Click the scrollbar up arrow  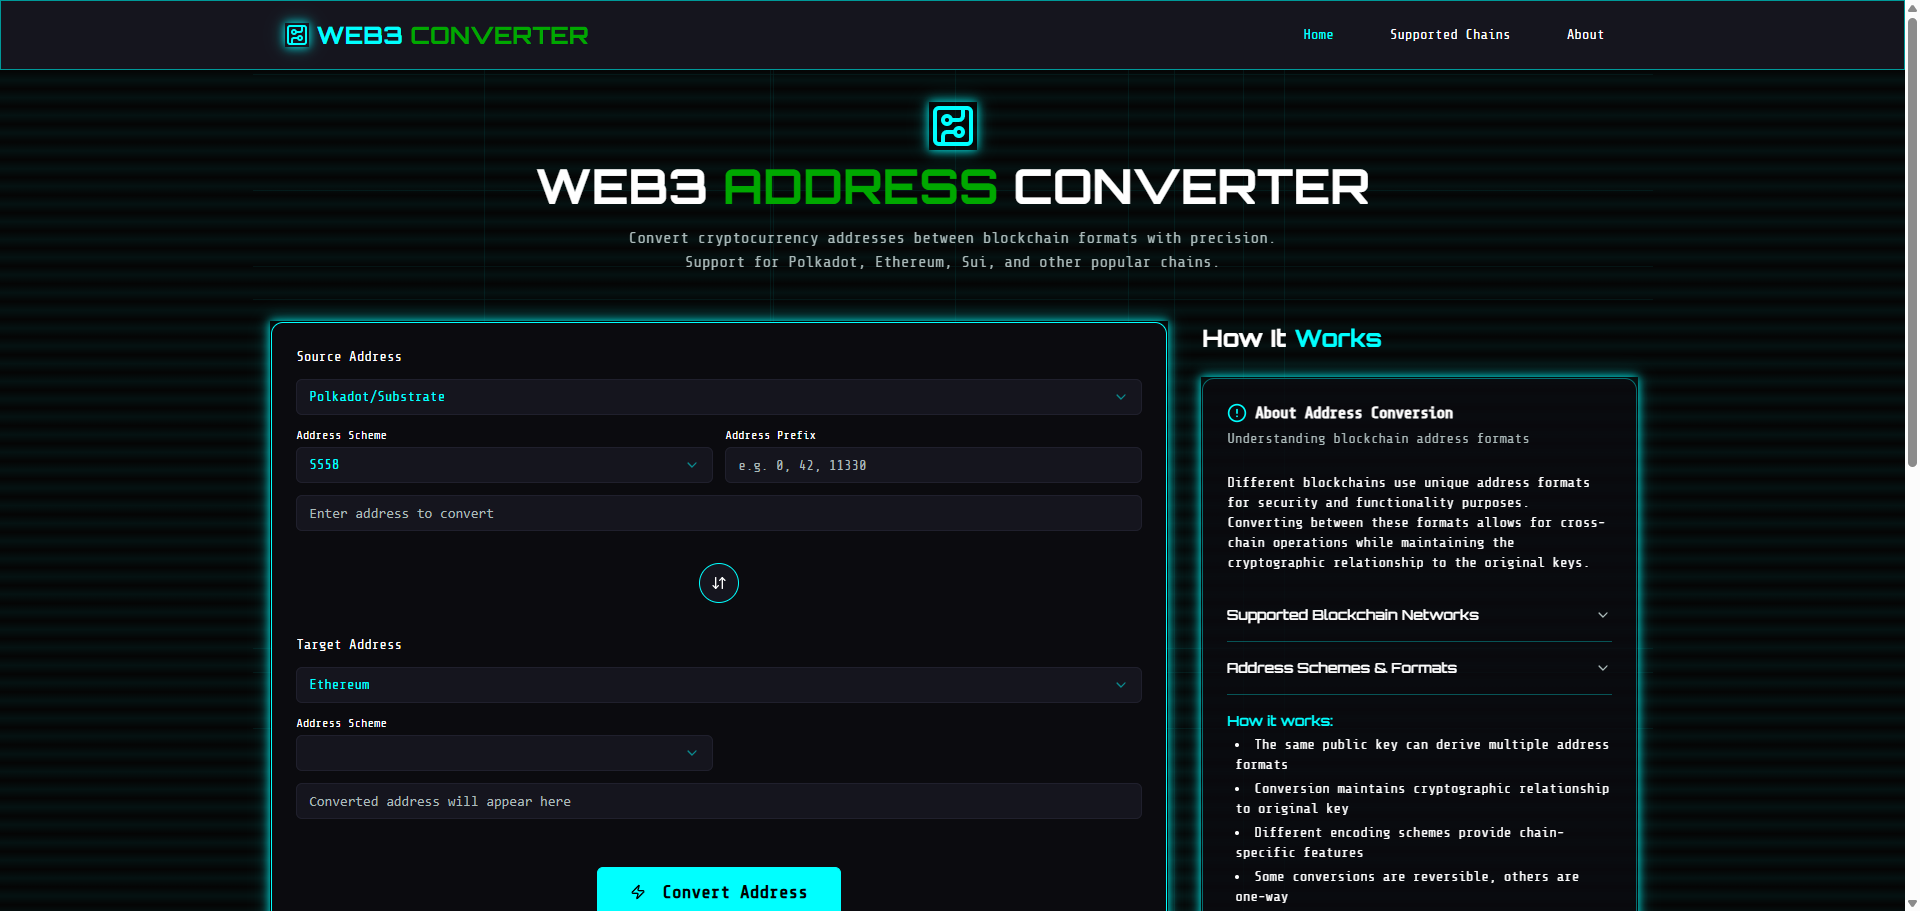[x=1911, y=6]
